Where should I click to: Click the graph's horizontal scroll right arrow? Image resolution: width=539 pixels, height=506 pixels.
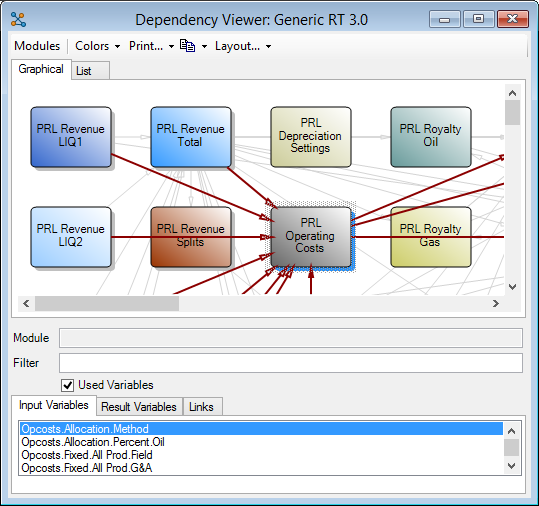pos(495,304)
